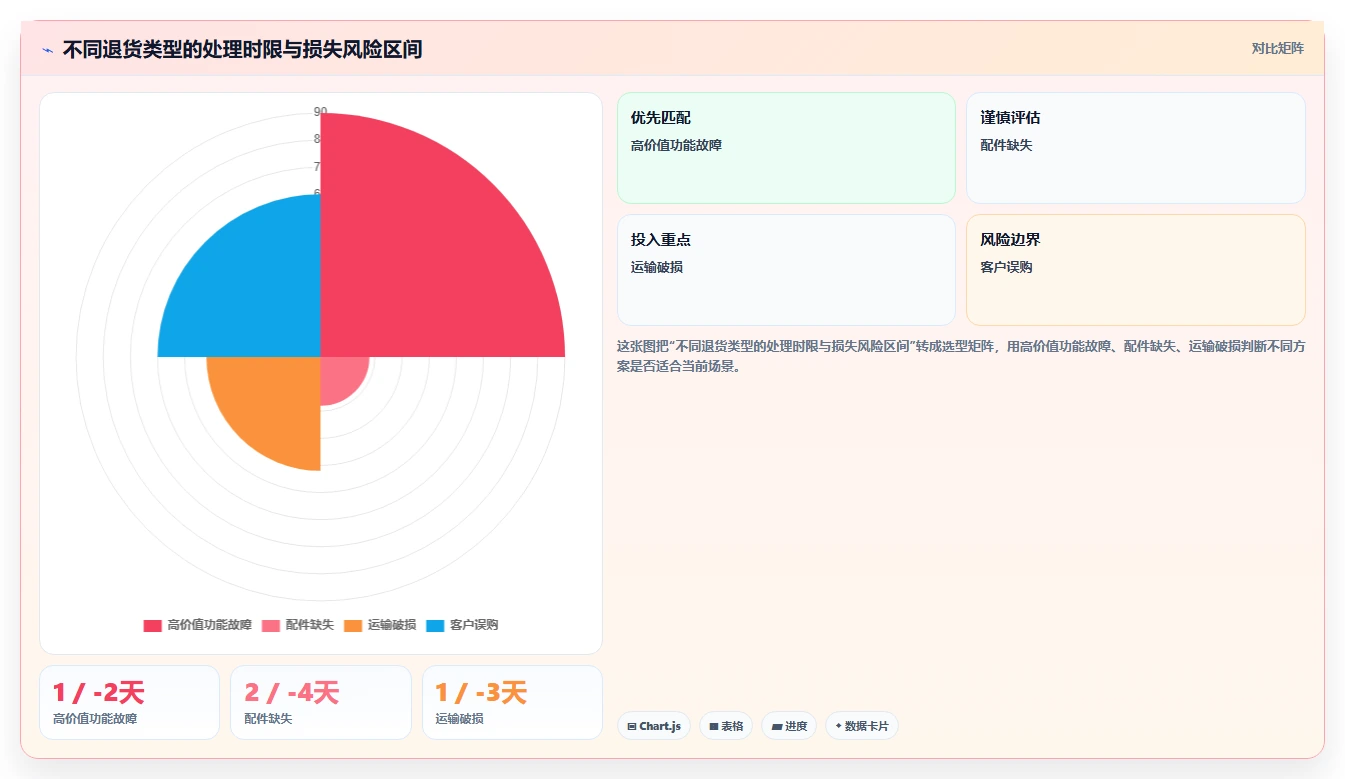Click 运输破损 text in 投入重点 card
1345x779 pixels.
coord(657,267)
